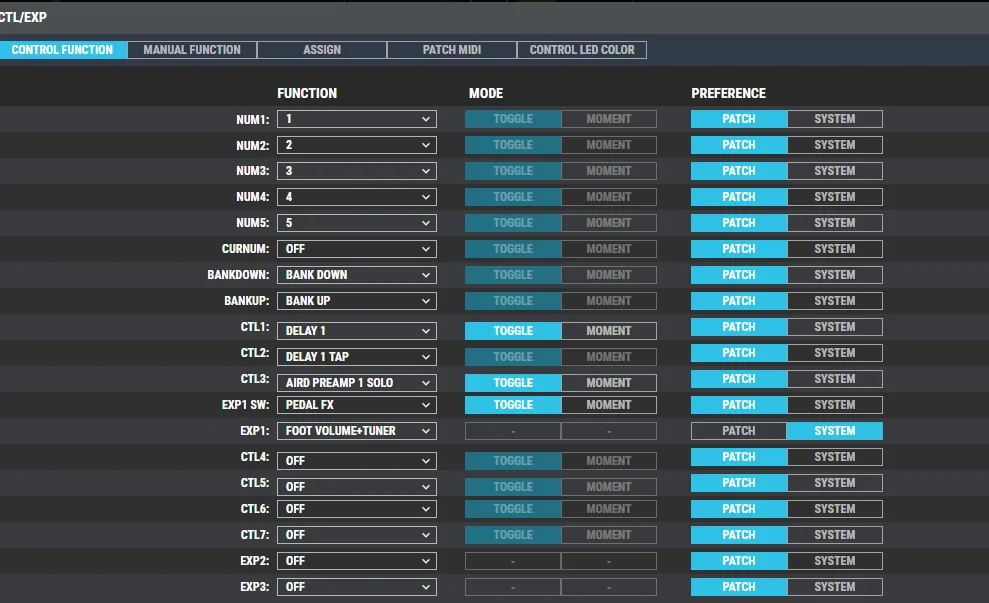Change NUM1 preference to System
This screenshot has height=603, width=989.
tap(834, 119)
